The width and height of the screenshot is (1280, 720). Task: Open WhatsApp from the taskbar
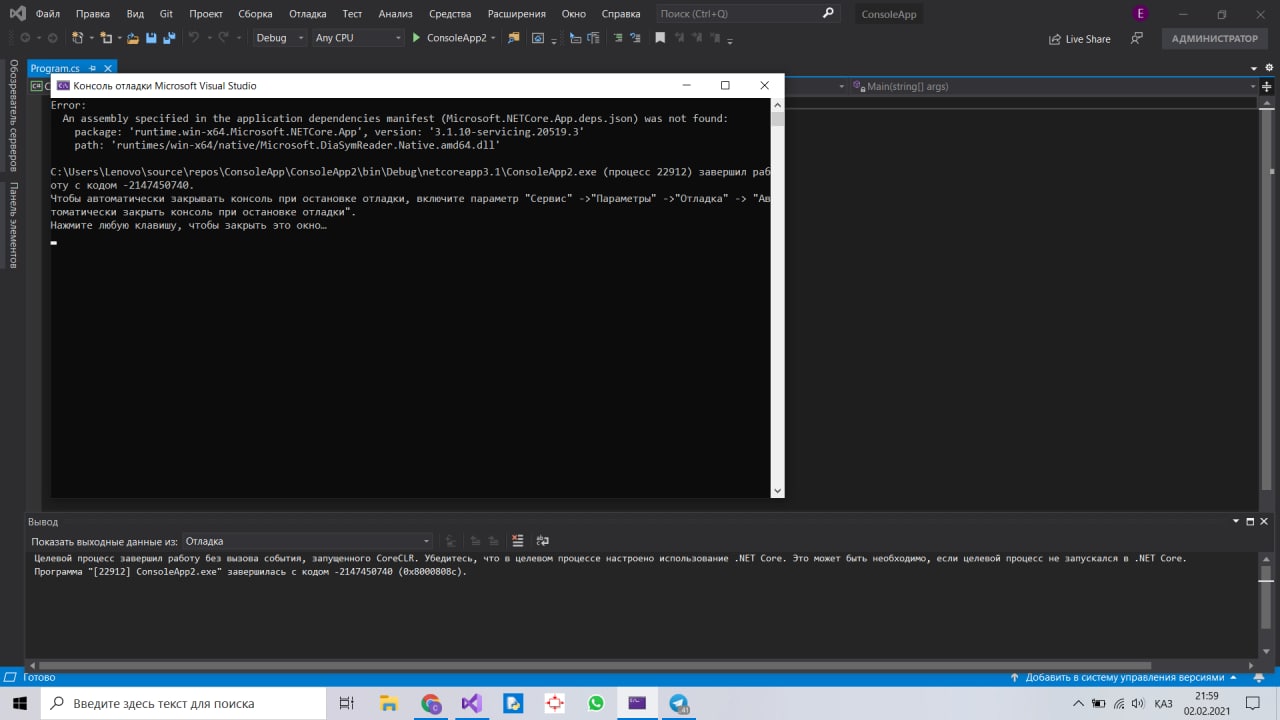point(596,703)
